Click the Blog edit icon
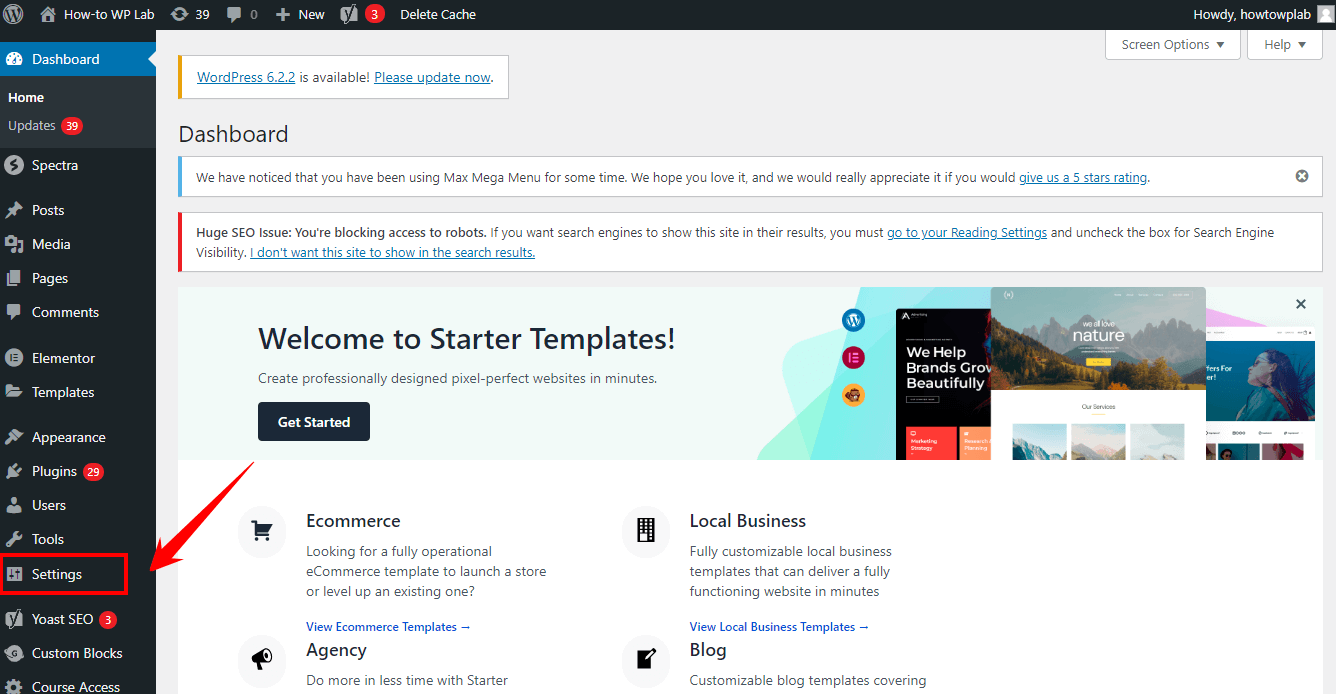The image size is (1336, 694). point(646,659)
